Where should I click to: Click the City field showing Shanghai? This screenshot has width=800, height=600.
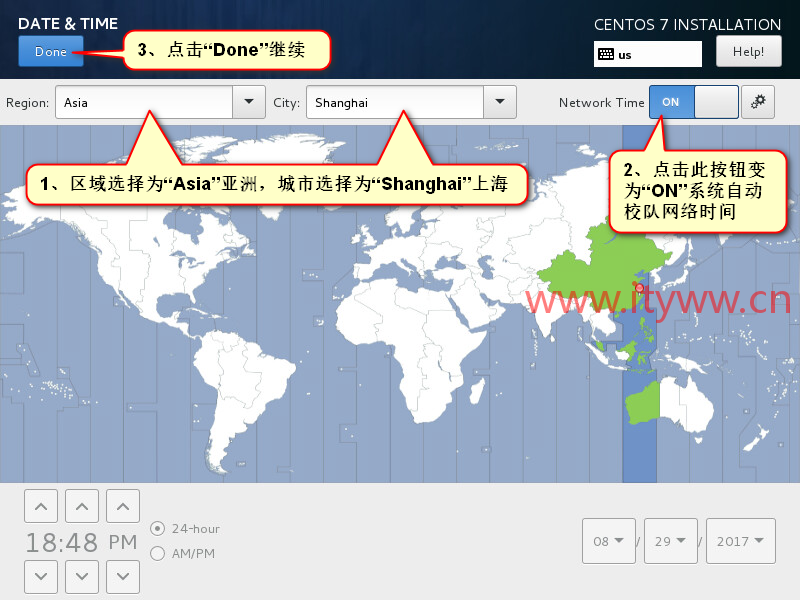tap(395, 102)
